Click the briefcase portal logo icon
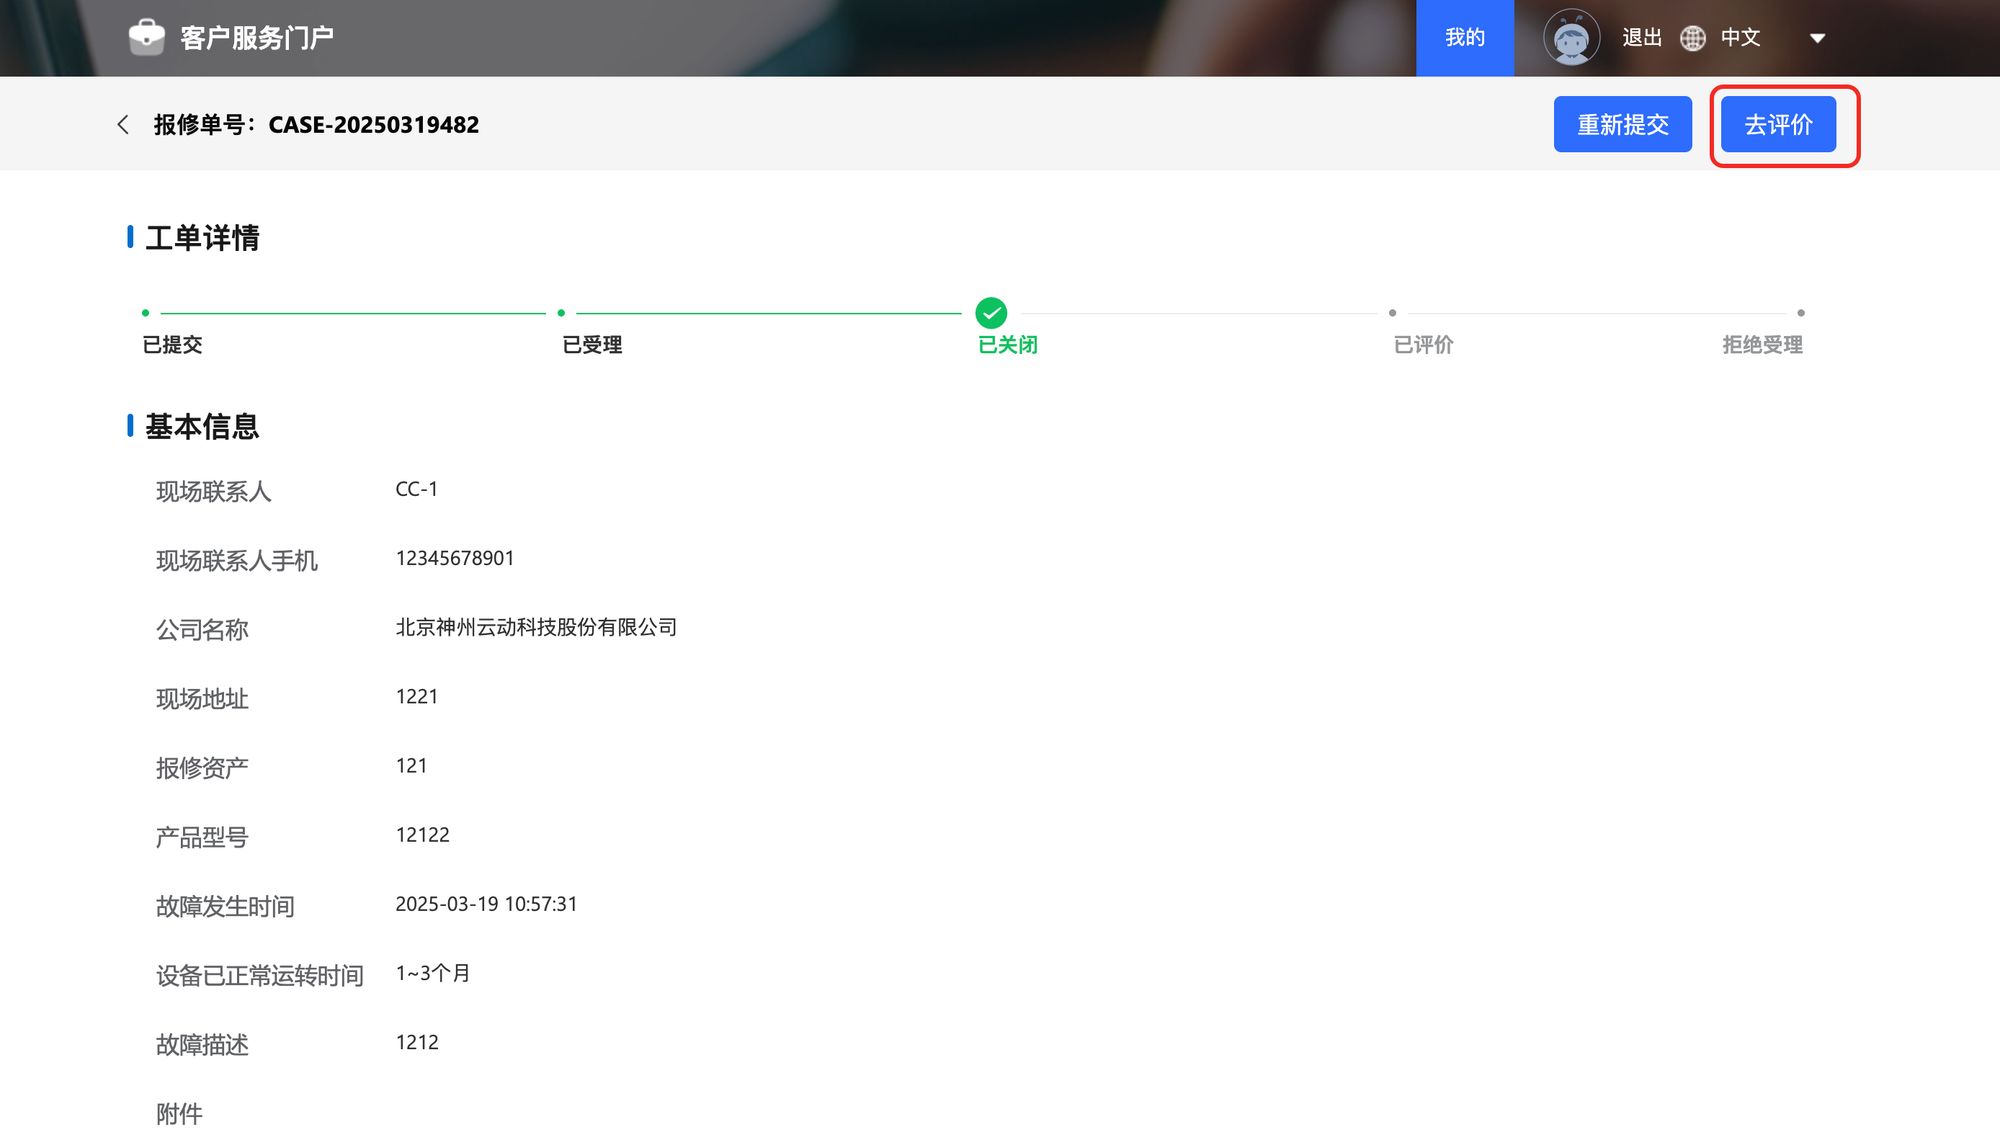Screen dimensions: 2000x1146 pos(146,37)
